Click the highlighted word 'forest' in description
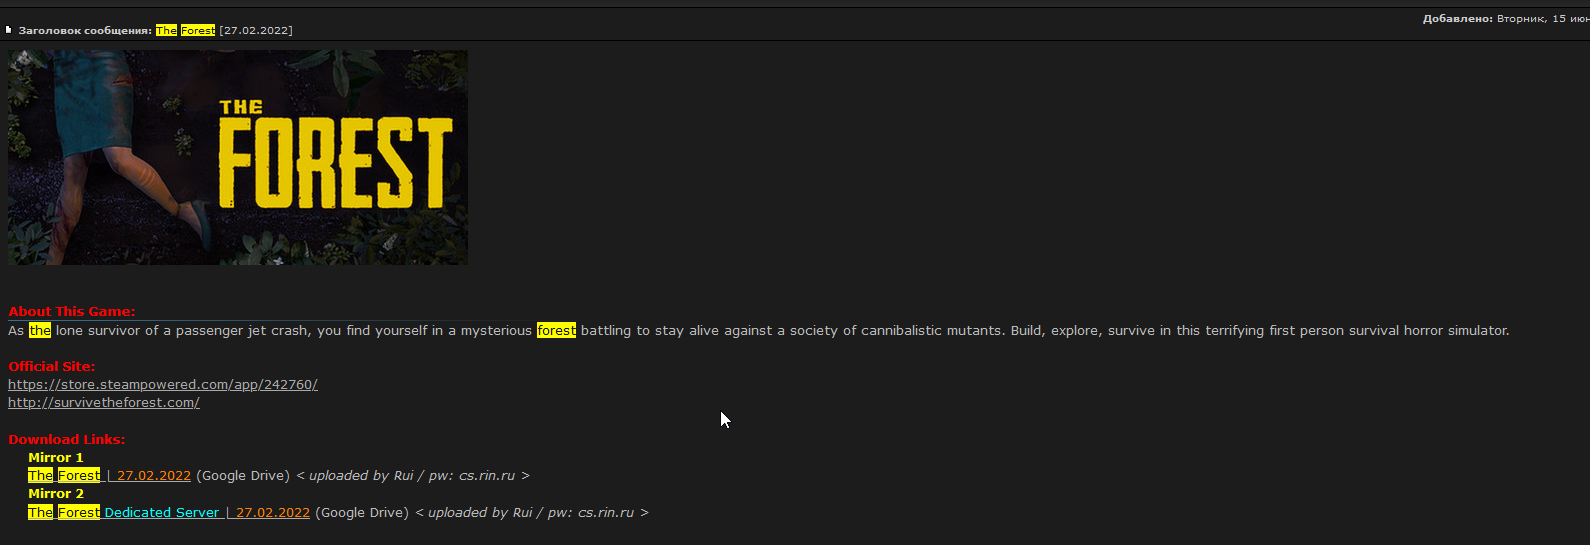The image size is (1590, 545). [x=556, y=331]
